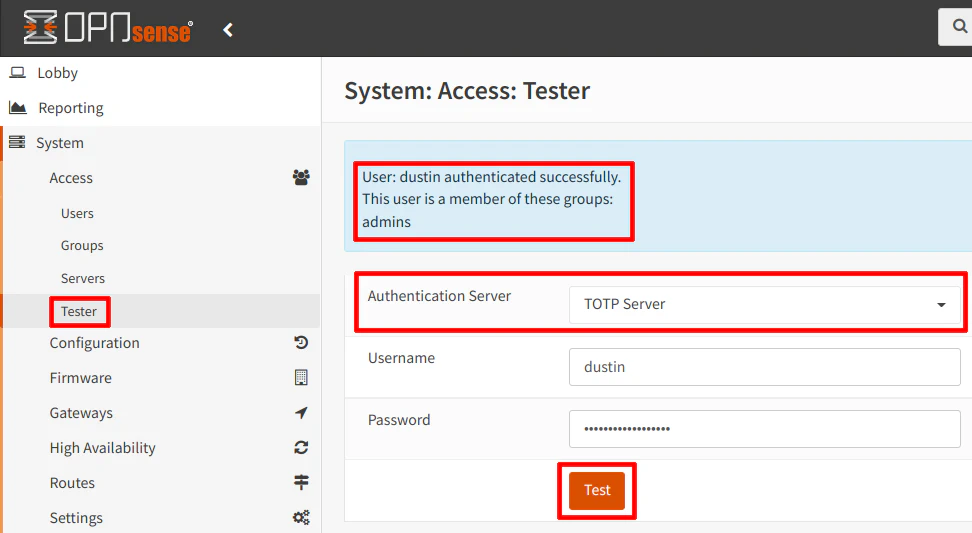The width and height of the screenshot is (972, 533).
Task: Click the 'Authentication Server' label
Action: (439, 296)
